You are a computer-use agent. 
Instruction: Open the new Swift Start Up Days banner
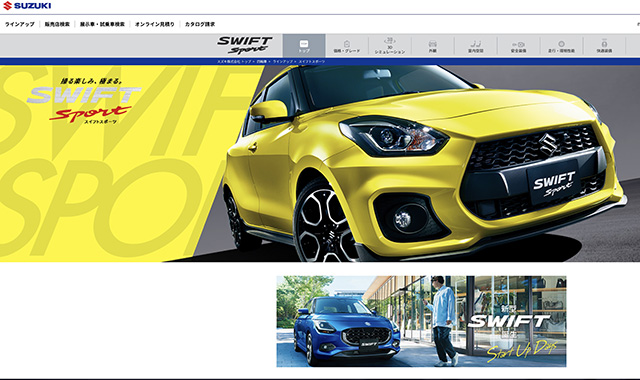point(421,321)
